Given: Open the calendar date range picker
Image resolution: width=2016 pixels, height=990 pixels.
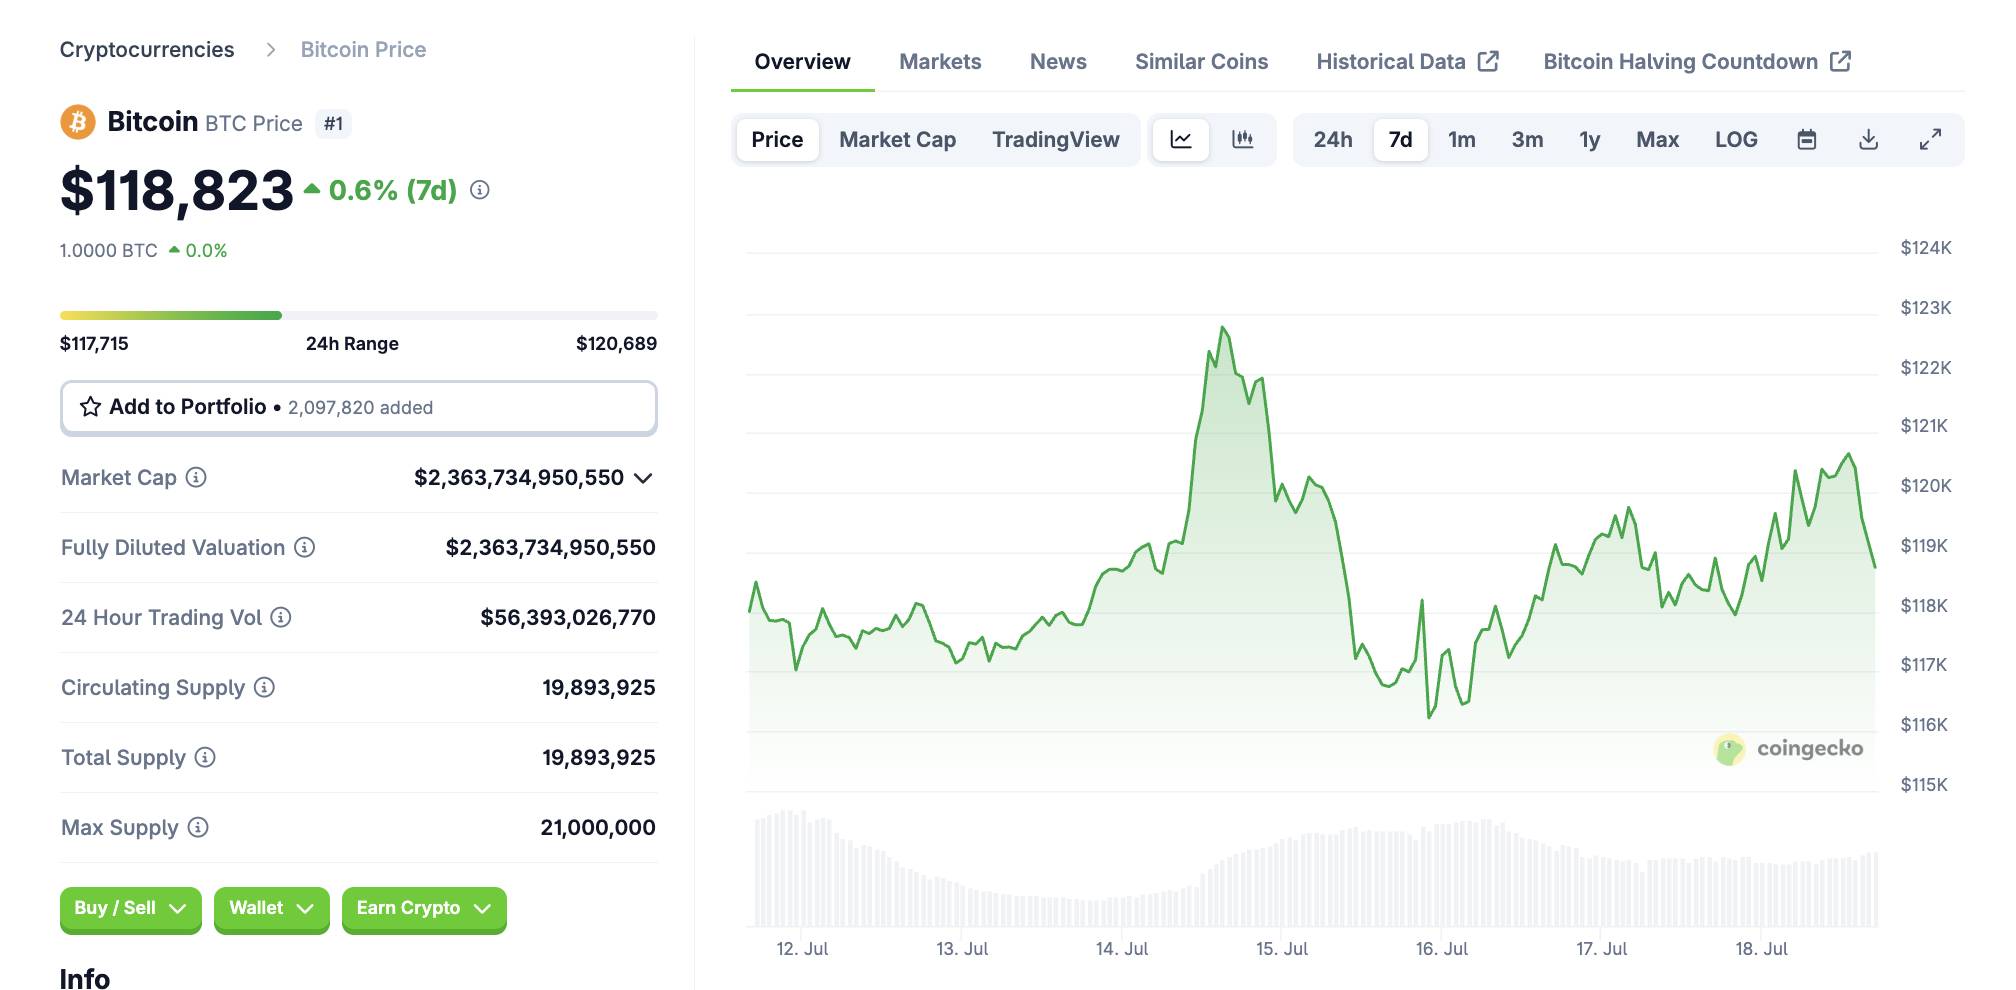Looking at the screenshot, I should pyautogui.click(x=1807, y=140).
